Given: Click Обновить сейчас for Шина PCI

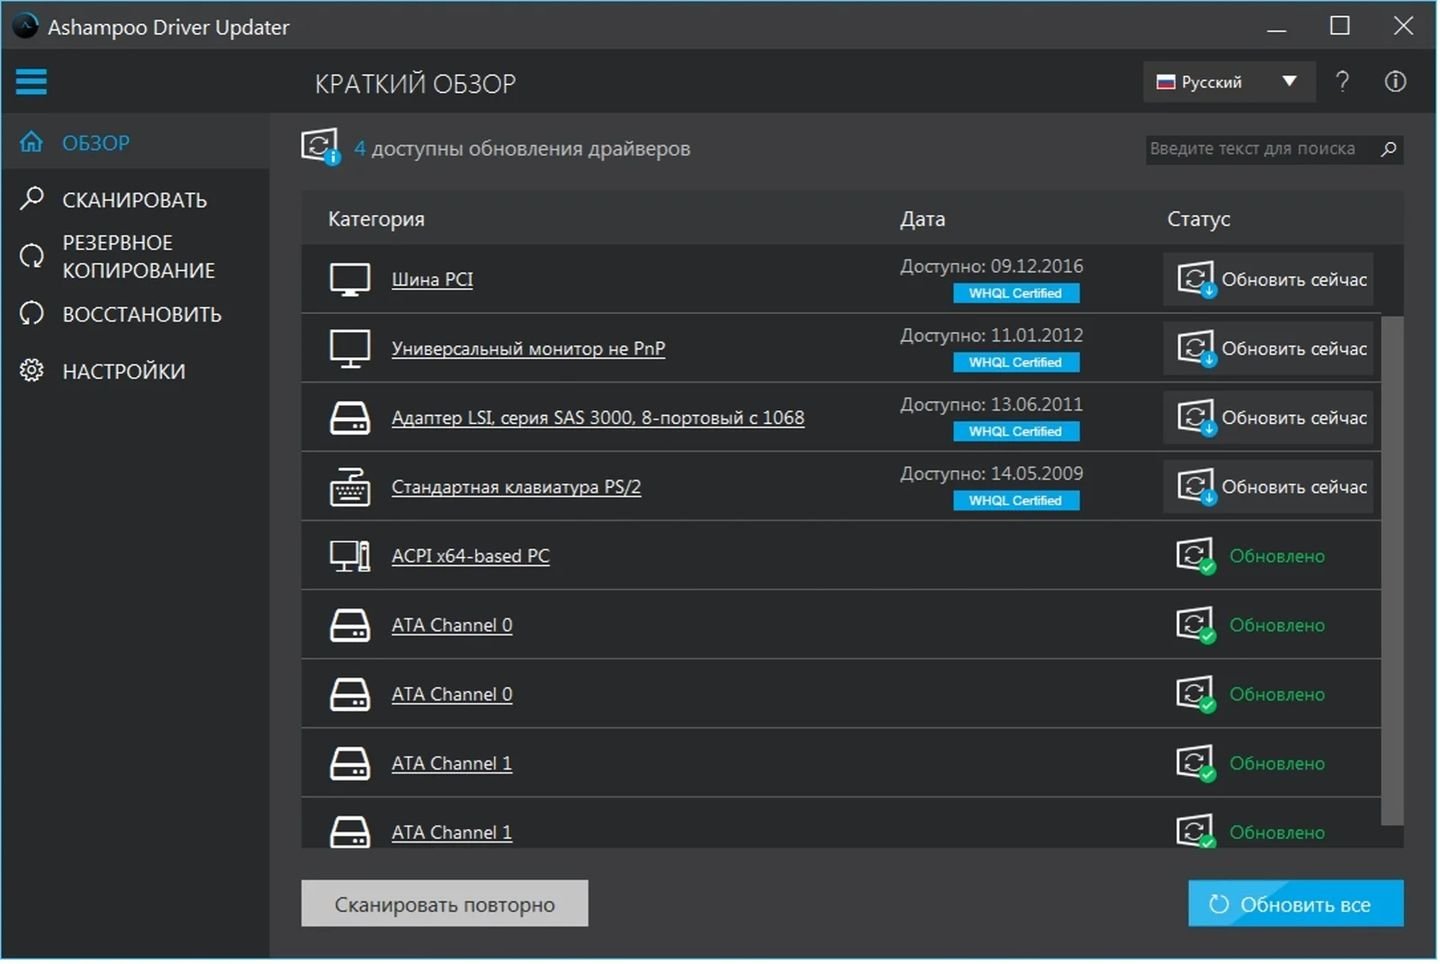Looking at the screenshot, I should (x=1269, y=280).
